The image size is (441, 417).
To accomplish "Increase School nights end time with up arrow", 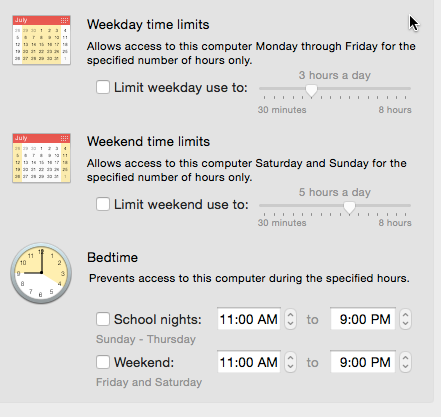I will pos(405,315).
